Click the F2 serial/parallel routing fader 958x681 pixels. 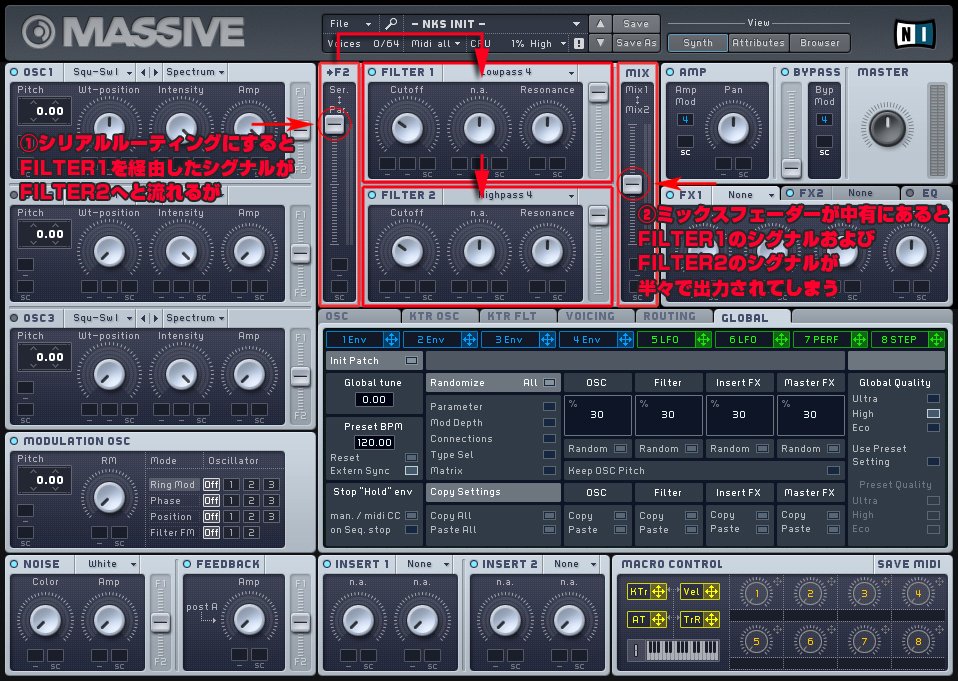click(x=334, y=125)
